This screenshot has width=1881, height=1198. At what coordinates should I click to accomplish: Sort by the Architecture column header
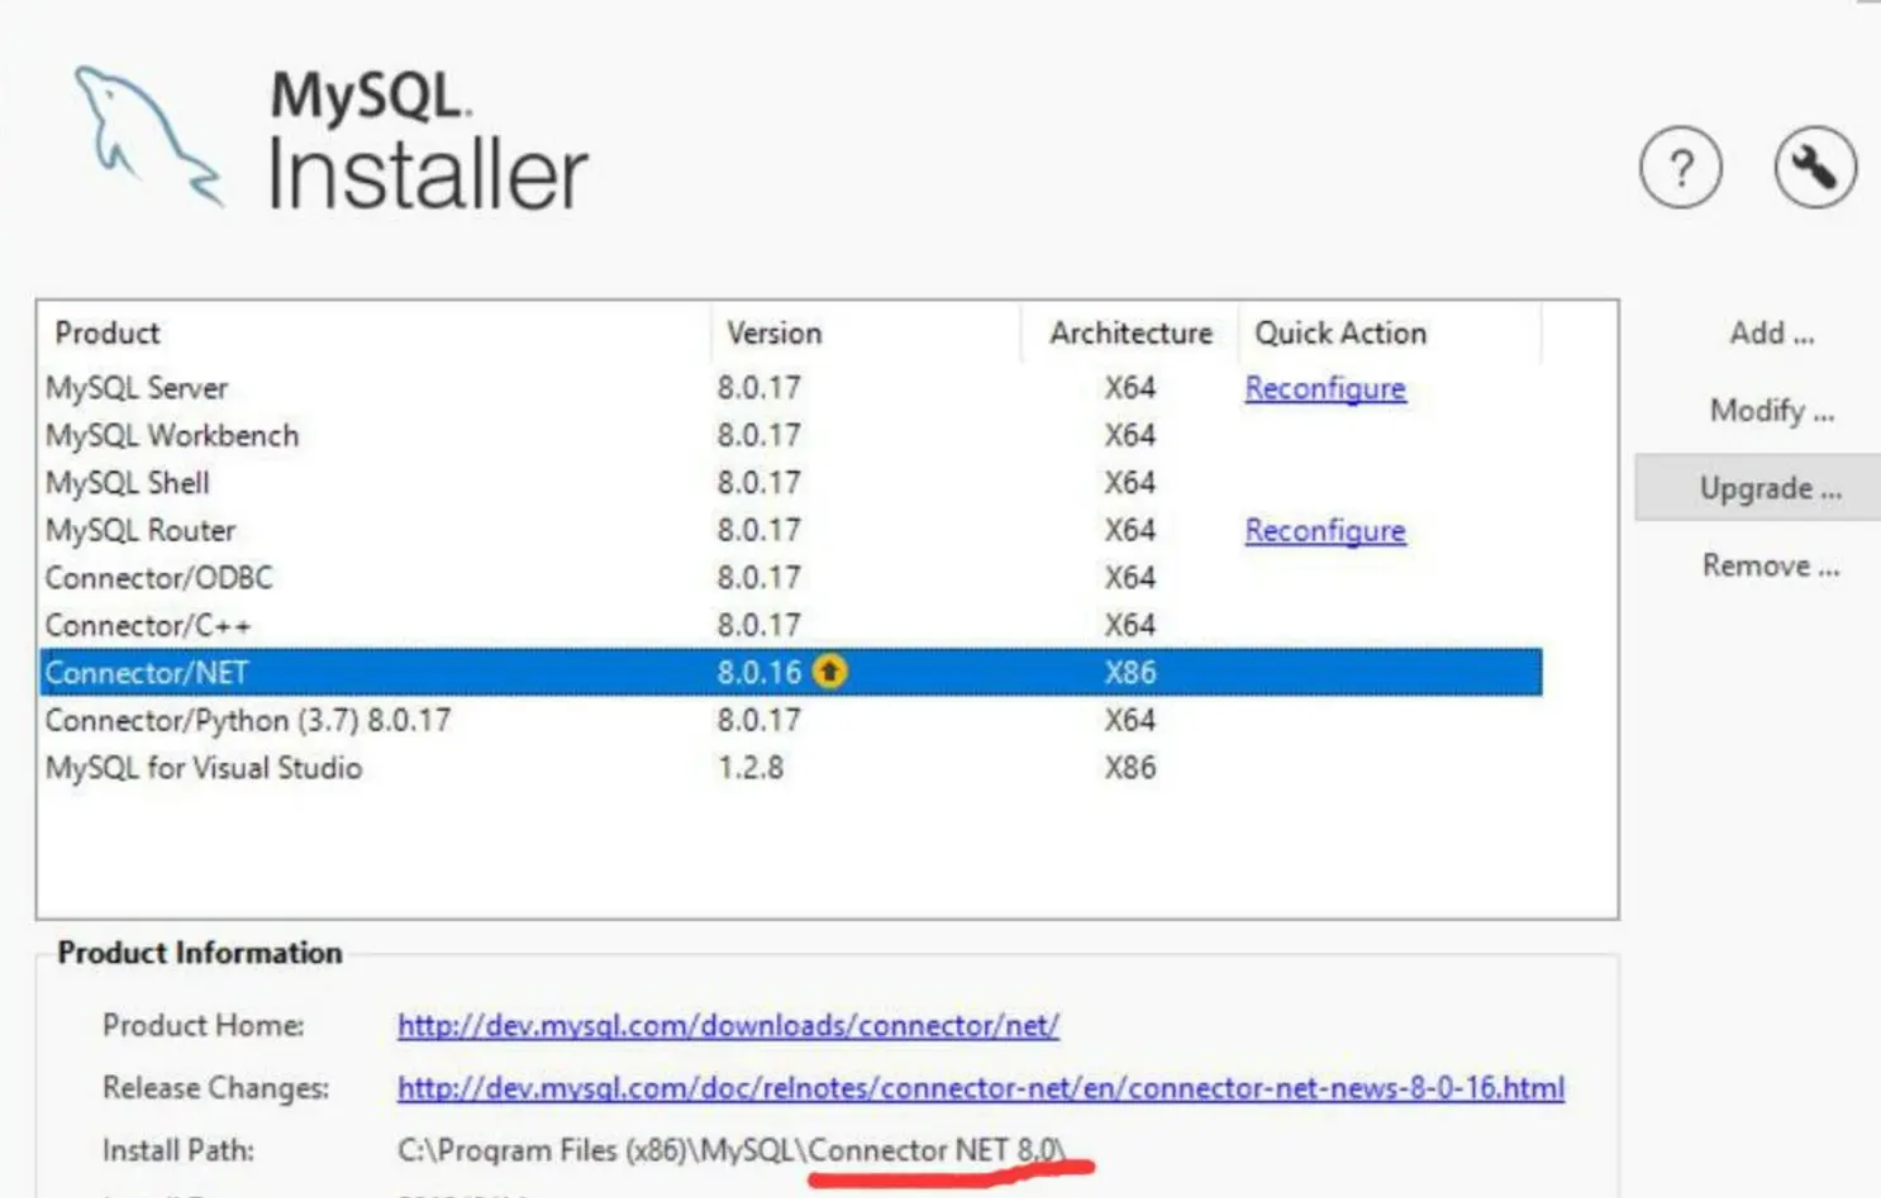(1130, 333)
